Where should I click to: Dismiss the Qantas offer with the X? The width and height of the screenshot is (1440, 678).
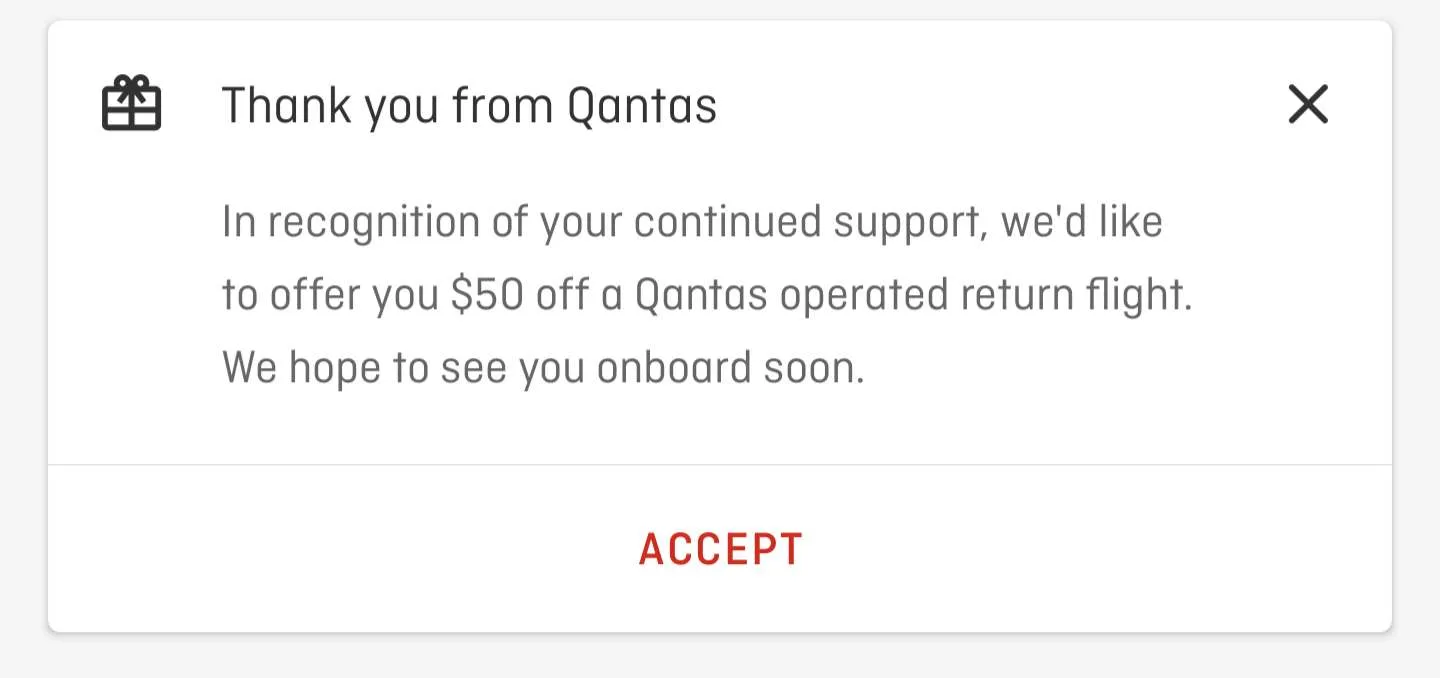1308,104
